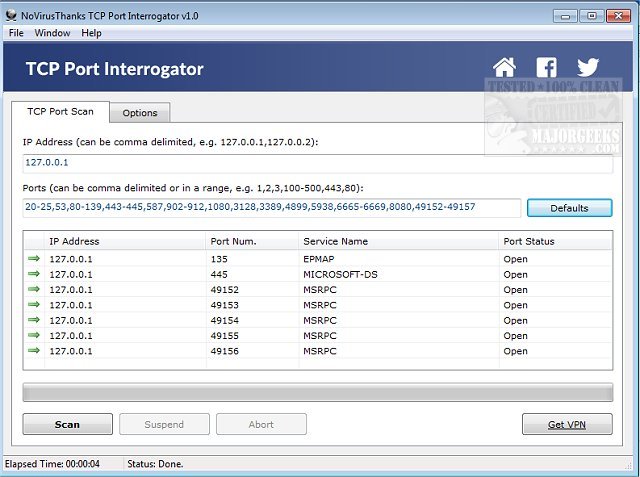The height and width of the screenshot is (477, 640).
Task: Click green arrow beside port 49156
Action: pyautogui.click(x=35, y=351)
